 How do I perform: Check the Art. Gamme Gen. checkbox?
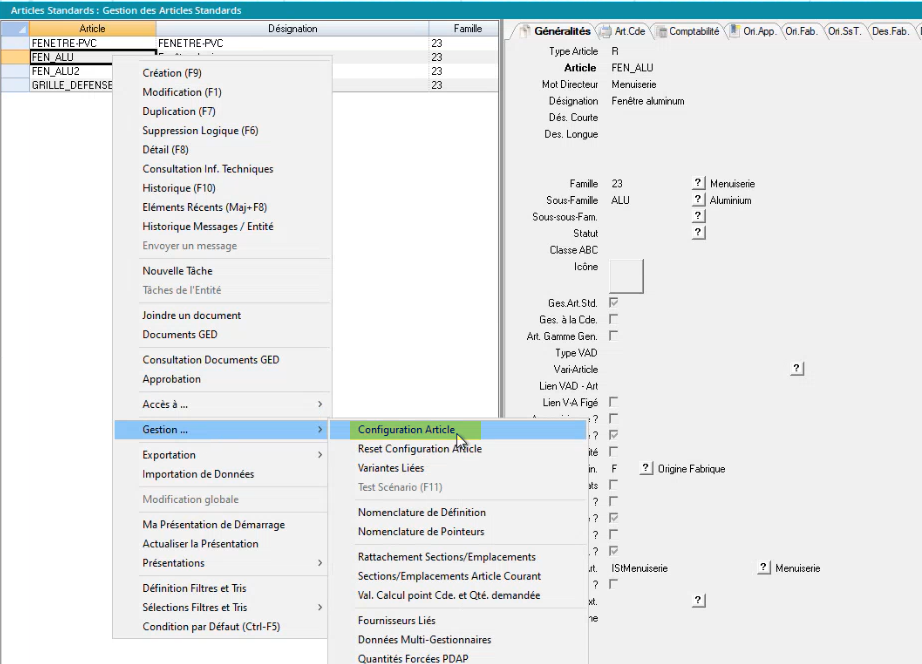[x=613, y=336]
